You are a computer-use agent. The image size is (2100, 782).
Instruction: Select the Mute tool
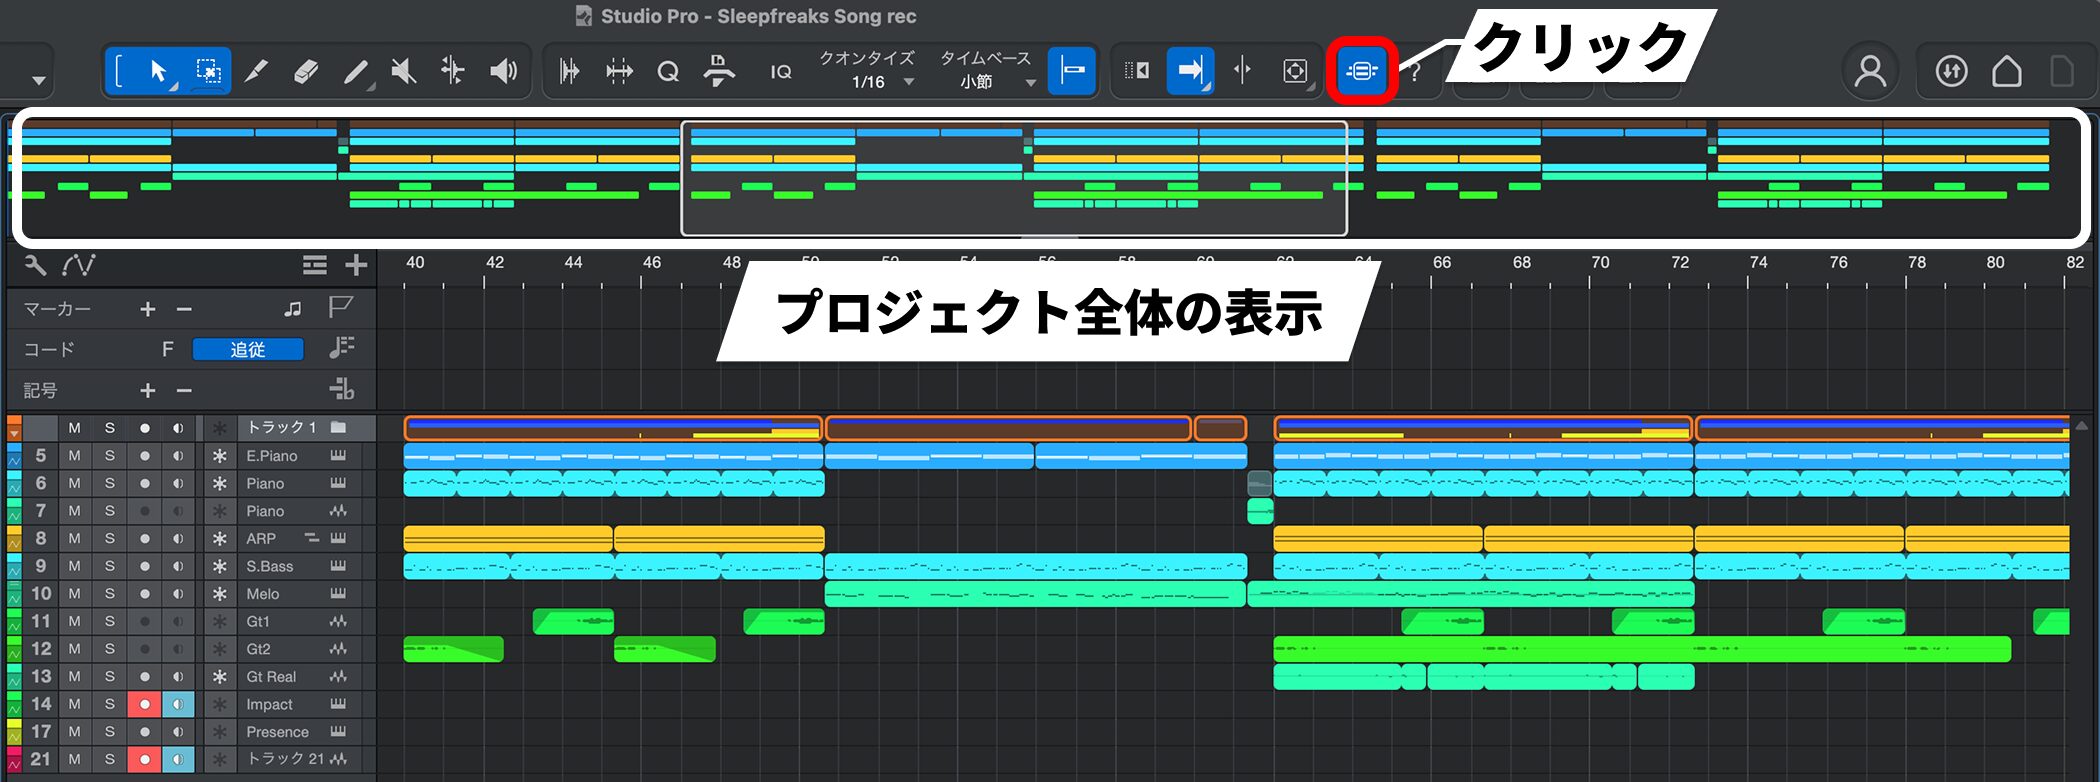tap(403, 71)
